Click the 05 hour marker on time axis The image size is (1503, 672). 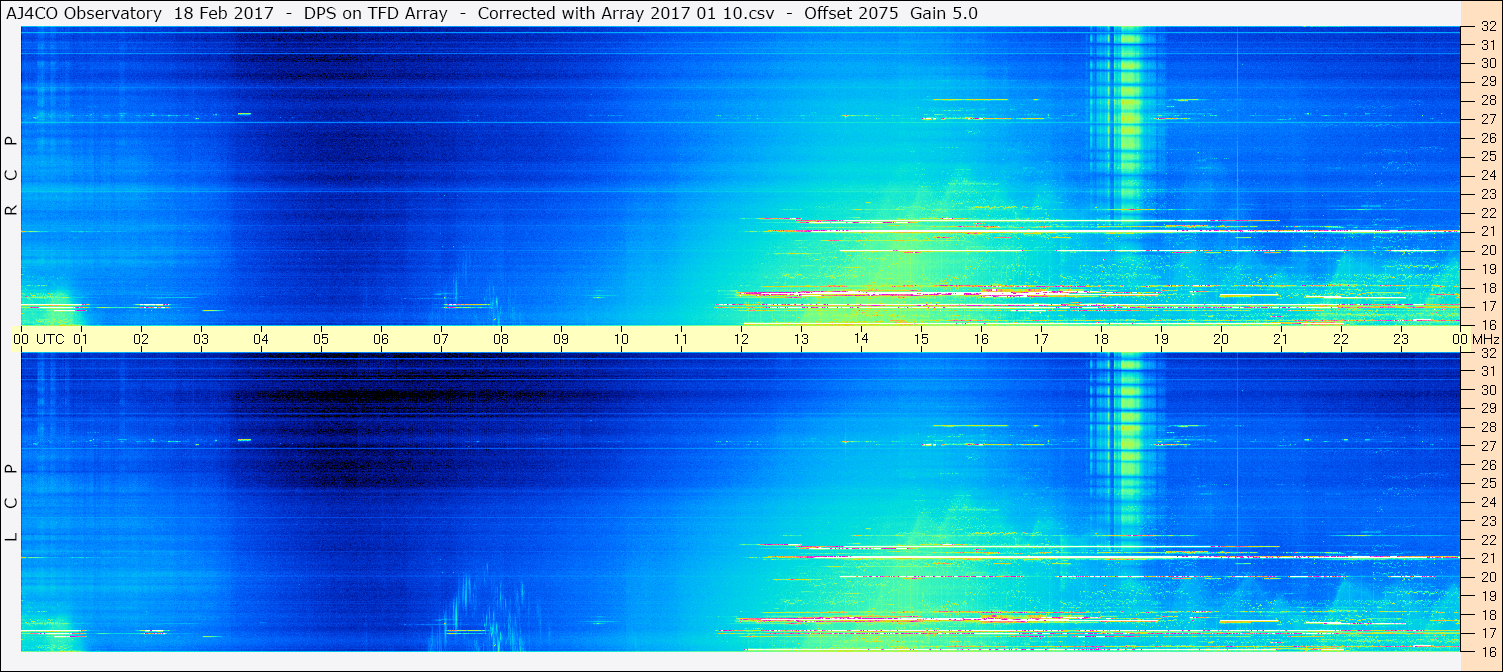point(321,339)
